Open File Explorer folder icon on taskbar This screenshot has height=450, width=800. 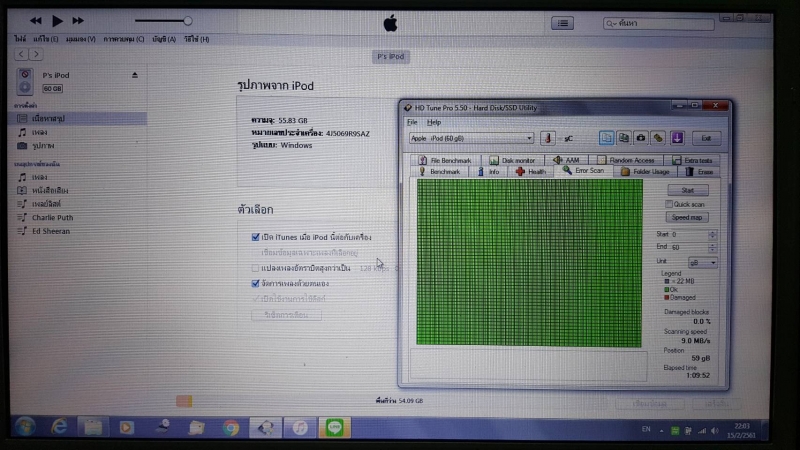click(93, 428)
